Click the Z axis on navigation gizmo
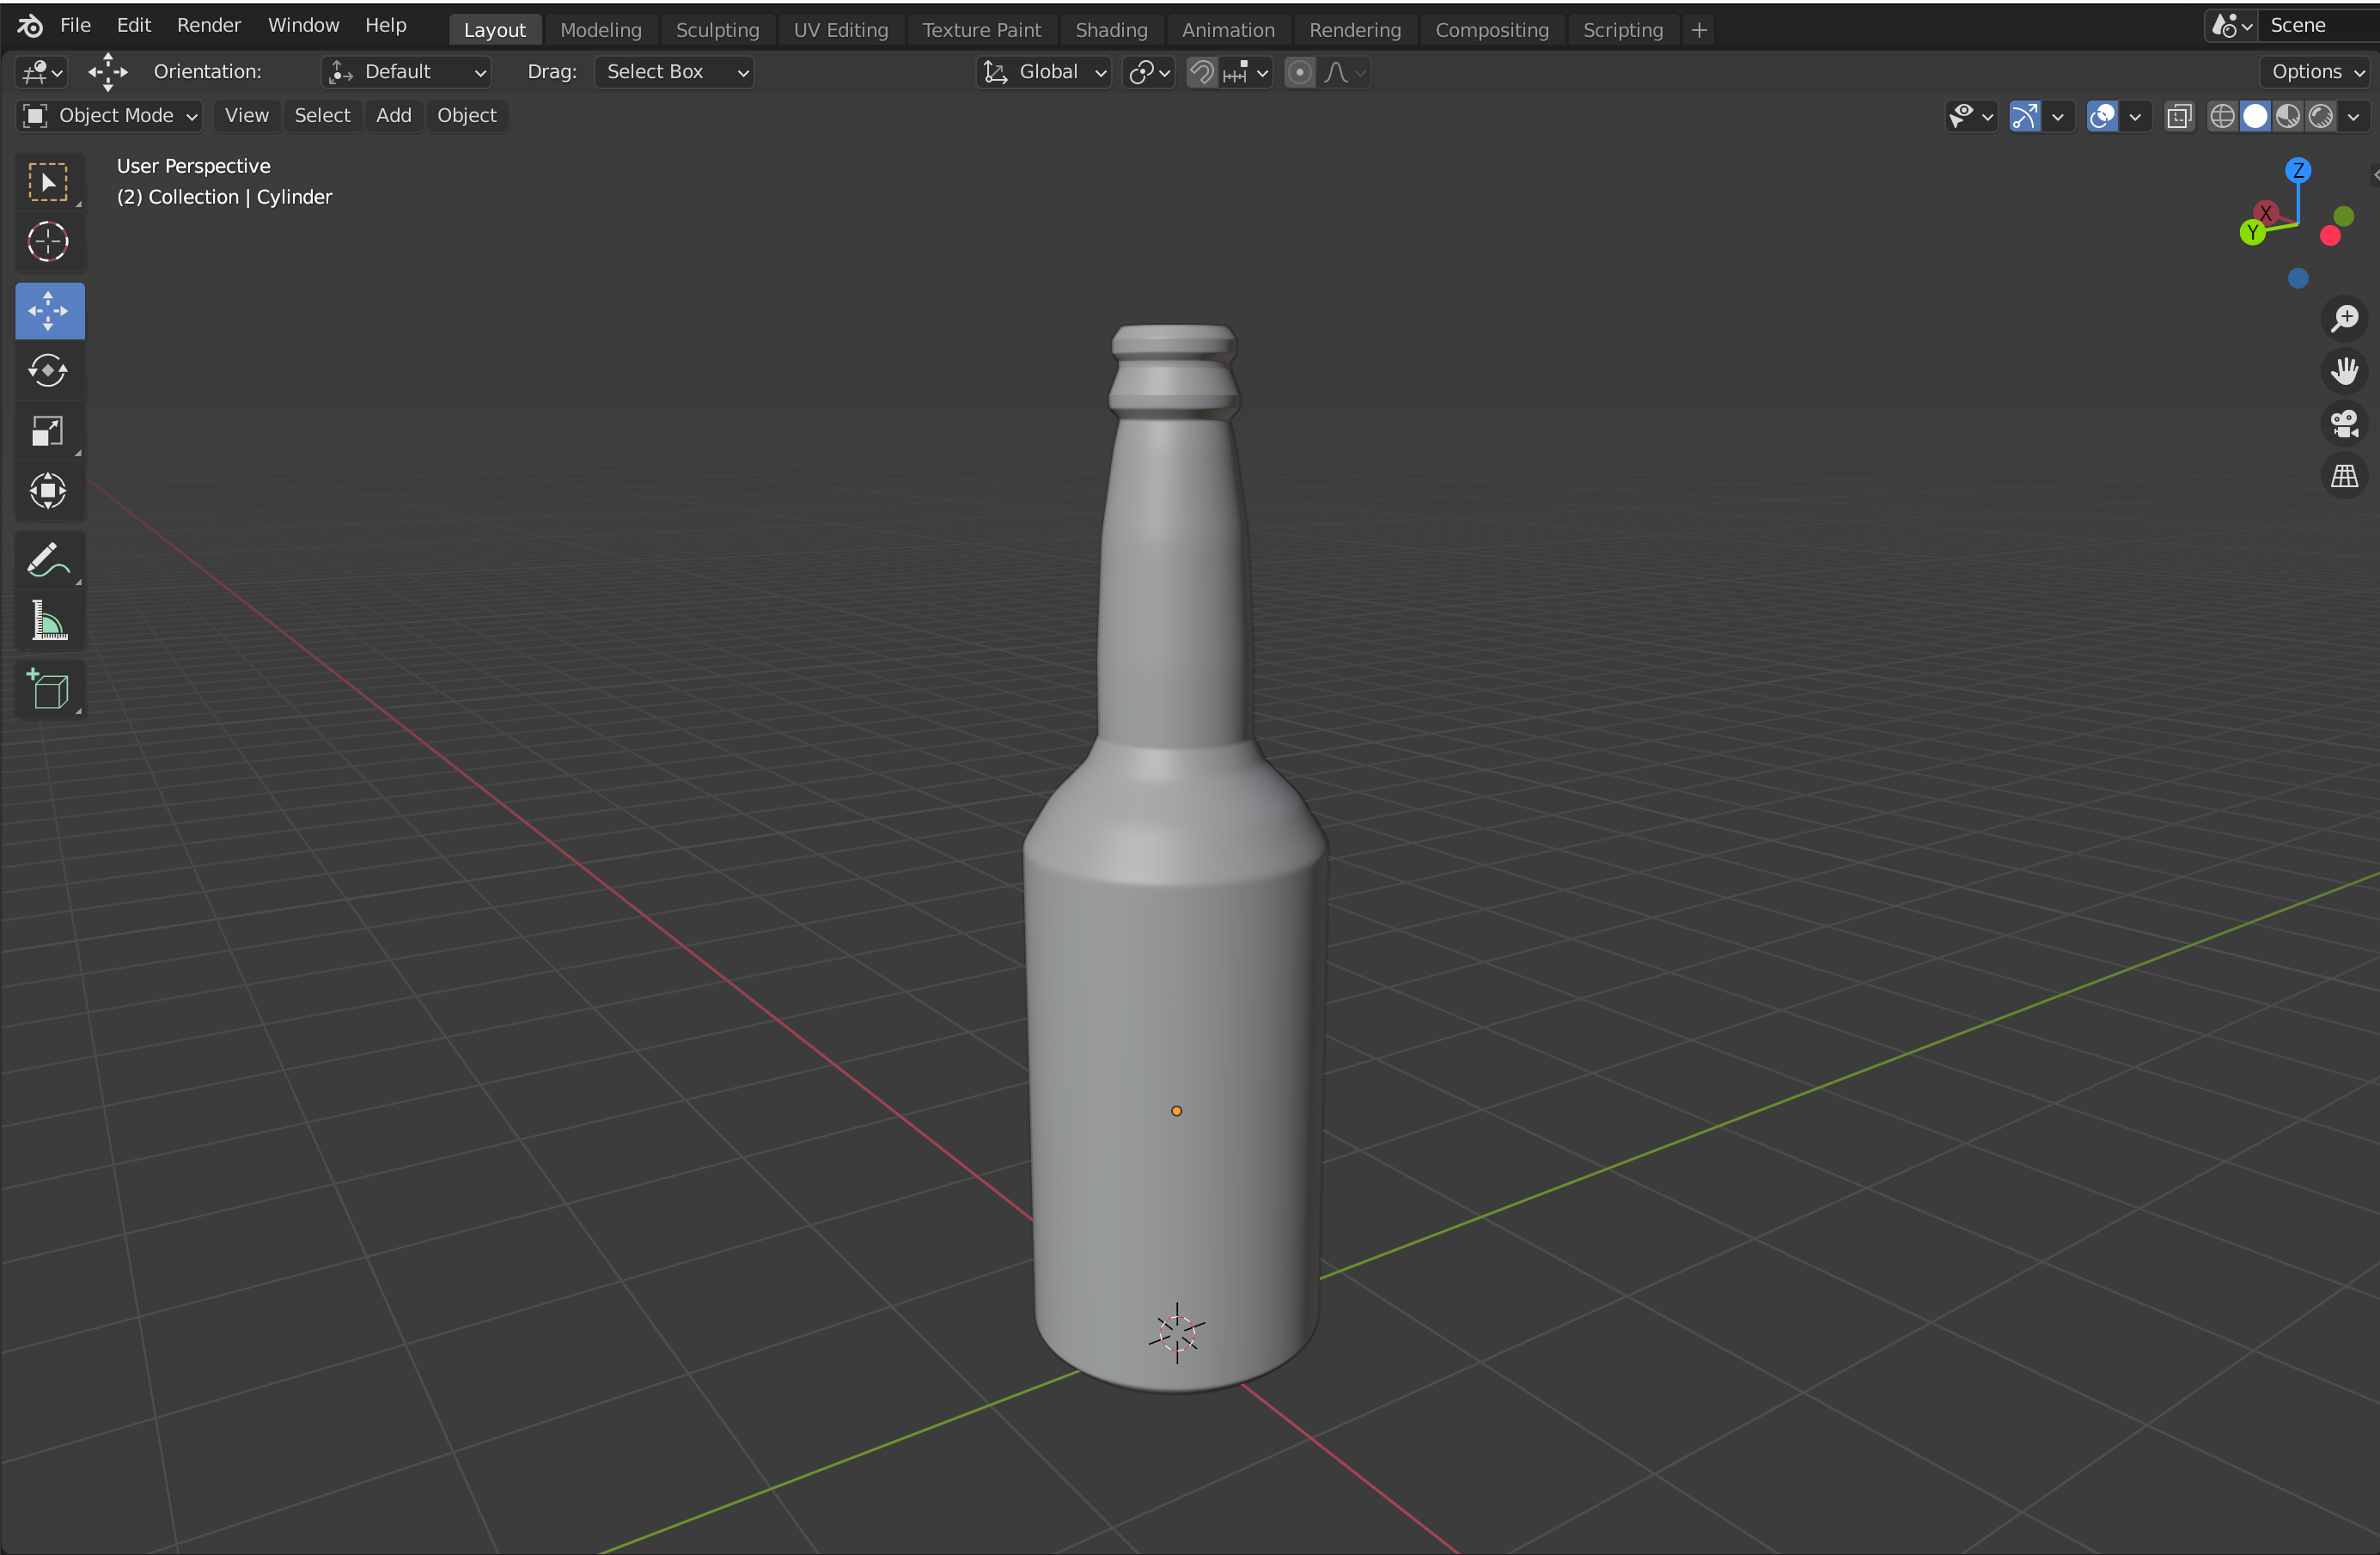2380x1555 pixels. tap(2298, 170)
